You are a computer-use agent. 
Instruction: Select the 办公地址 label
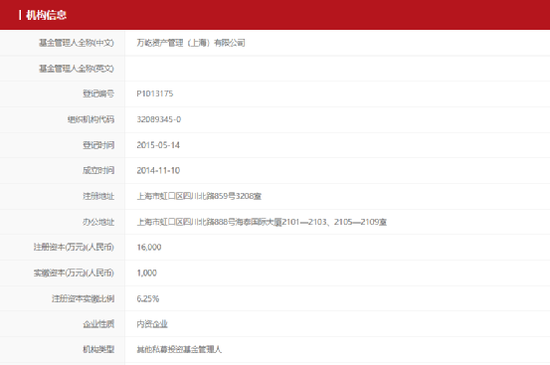point(98,222)
